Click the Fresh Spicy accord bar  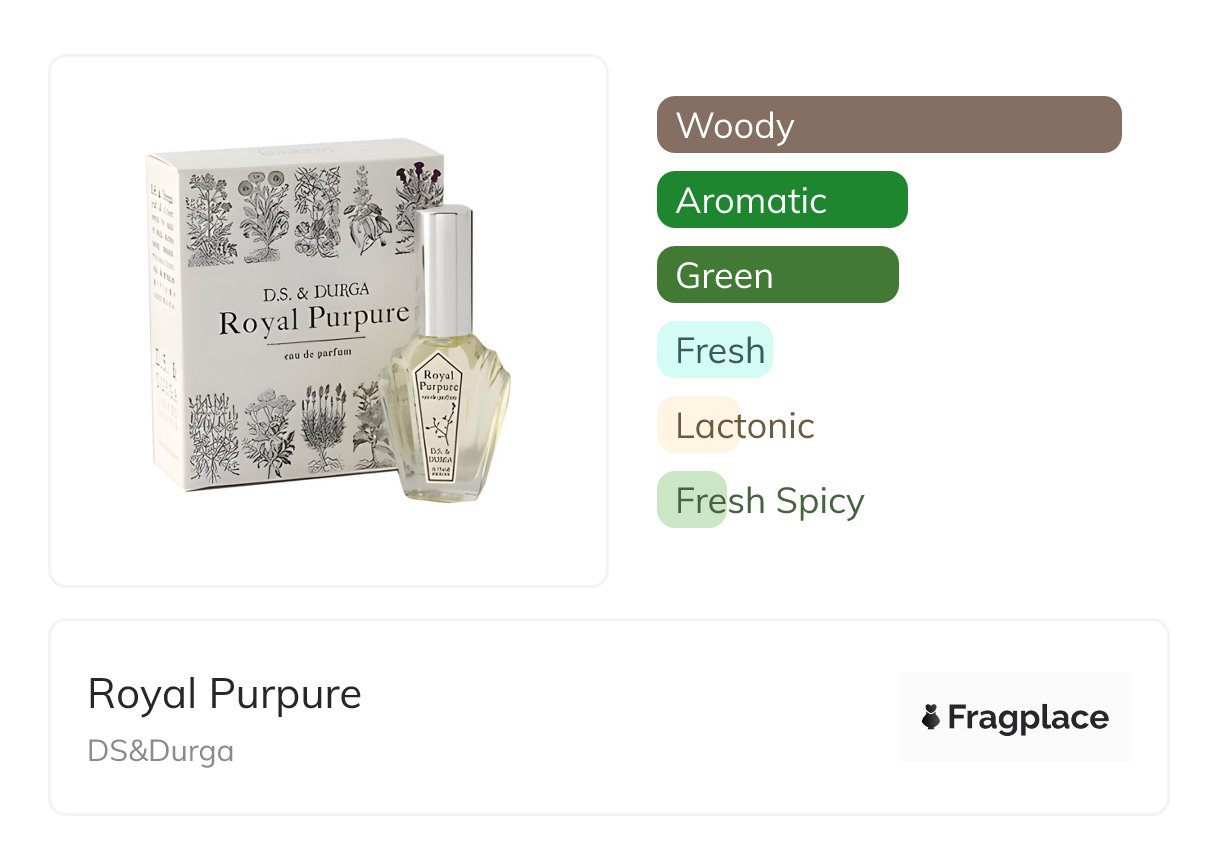tap(692, 500)
